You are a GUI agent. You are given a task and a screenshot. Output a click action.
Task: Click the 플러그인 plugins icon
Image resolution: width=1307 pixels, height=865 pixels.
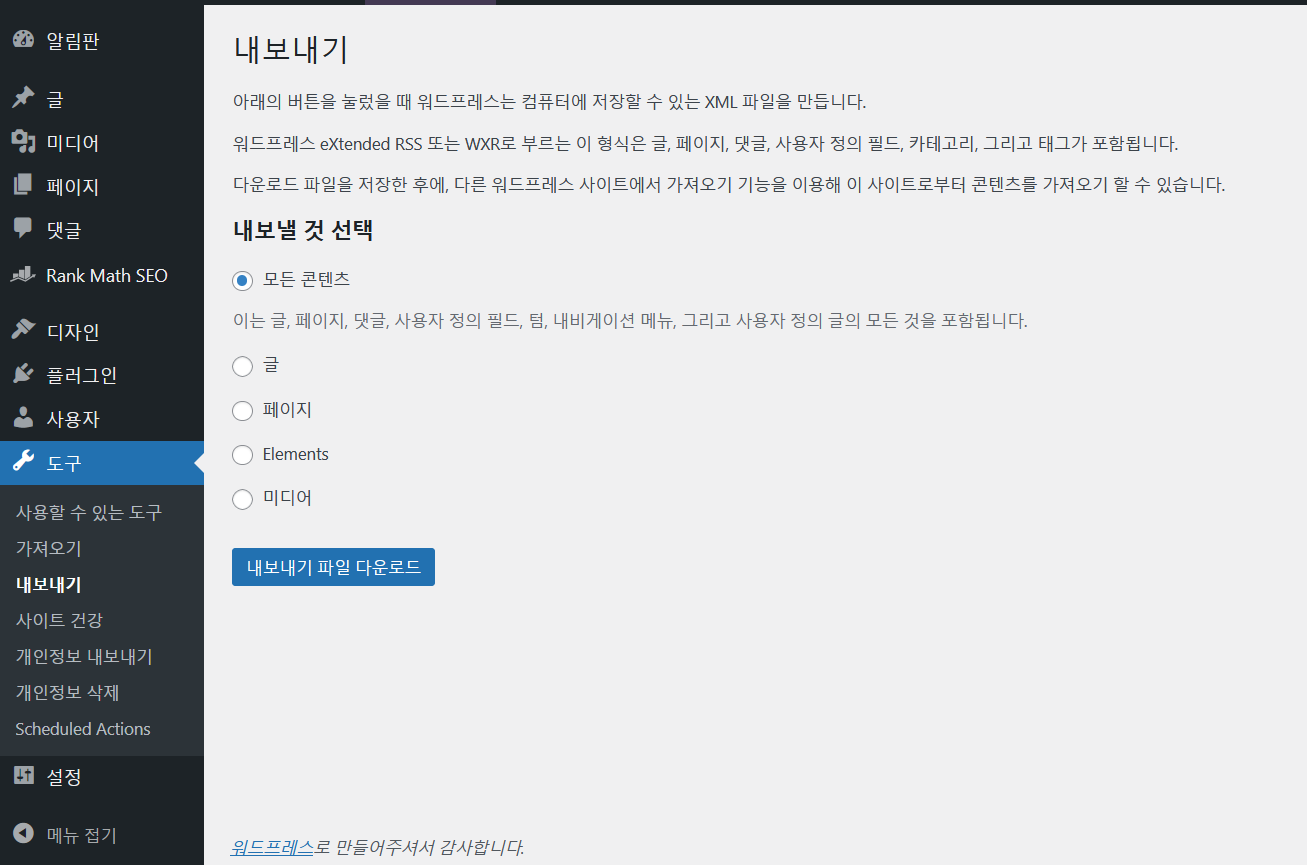[x=22, y=373]
